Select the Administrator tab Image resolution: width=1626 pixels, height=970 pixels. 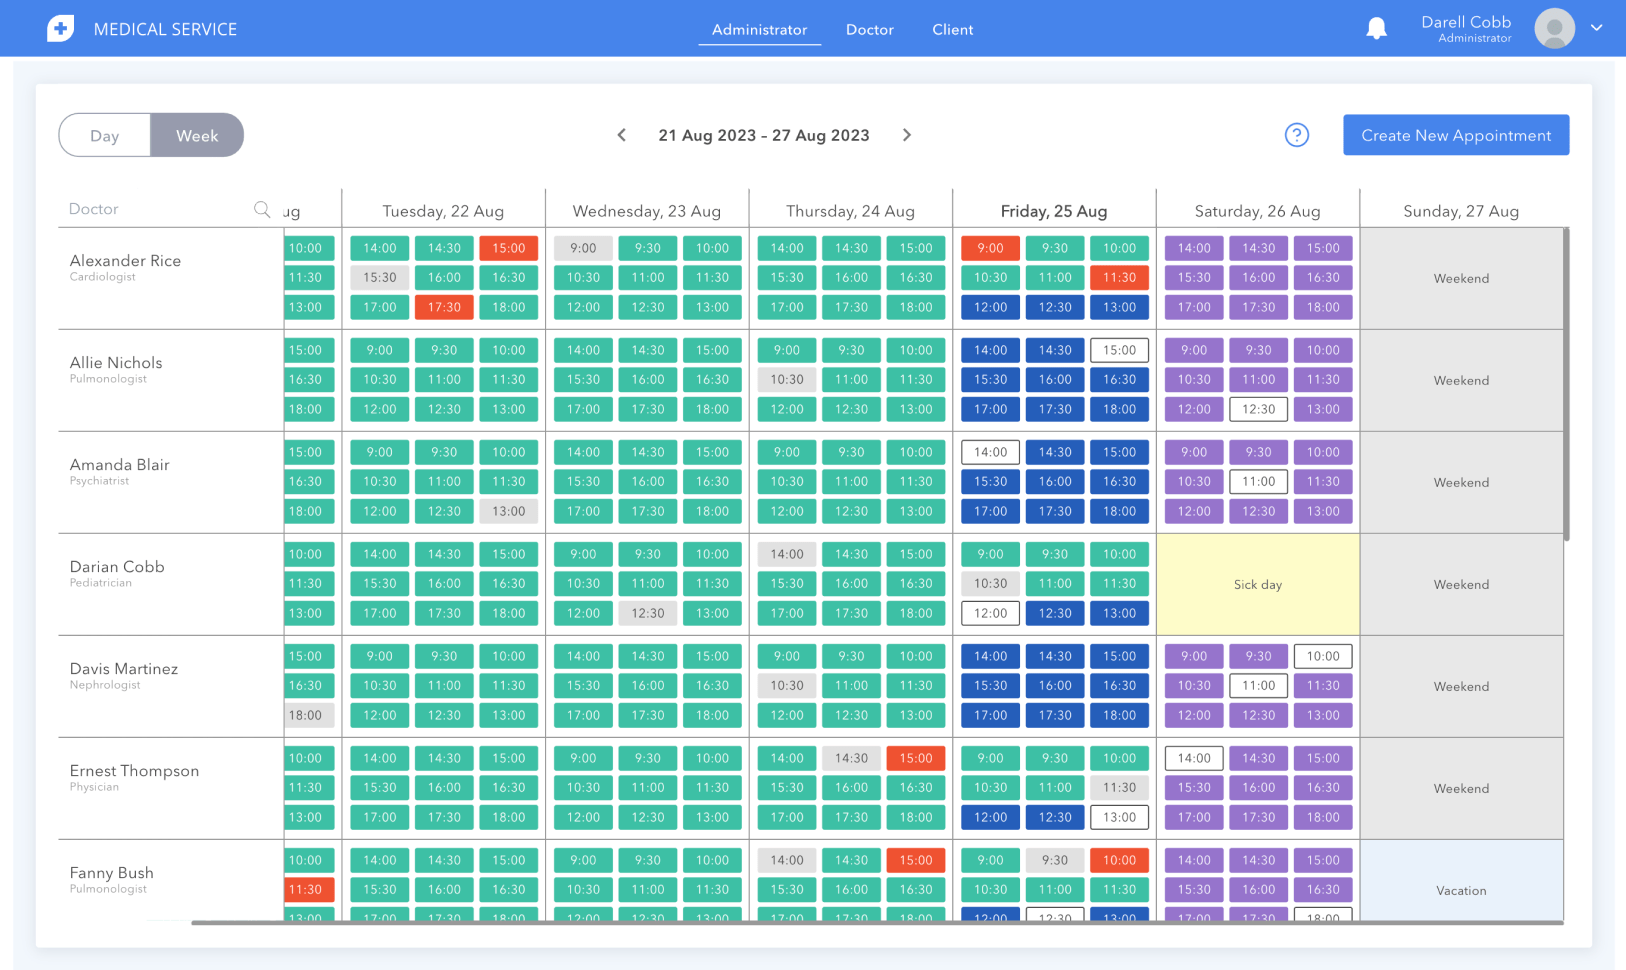pos(759,30)
